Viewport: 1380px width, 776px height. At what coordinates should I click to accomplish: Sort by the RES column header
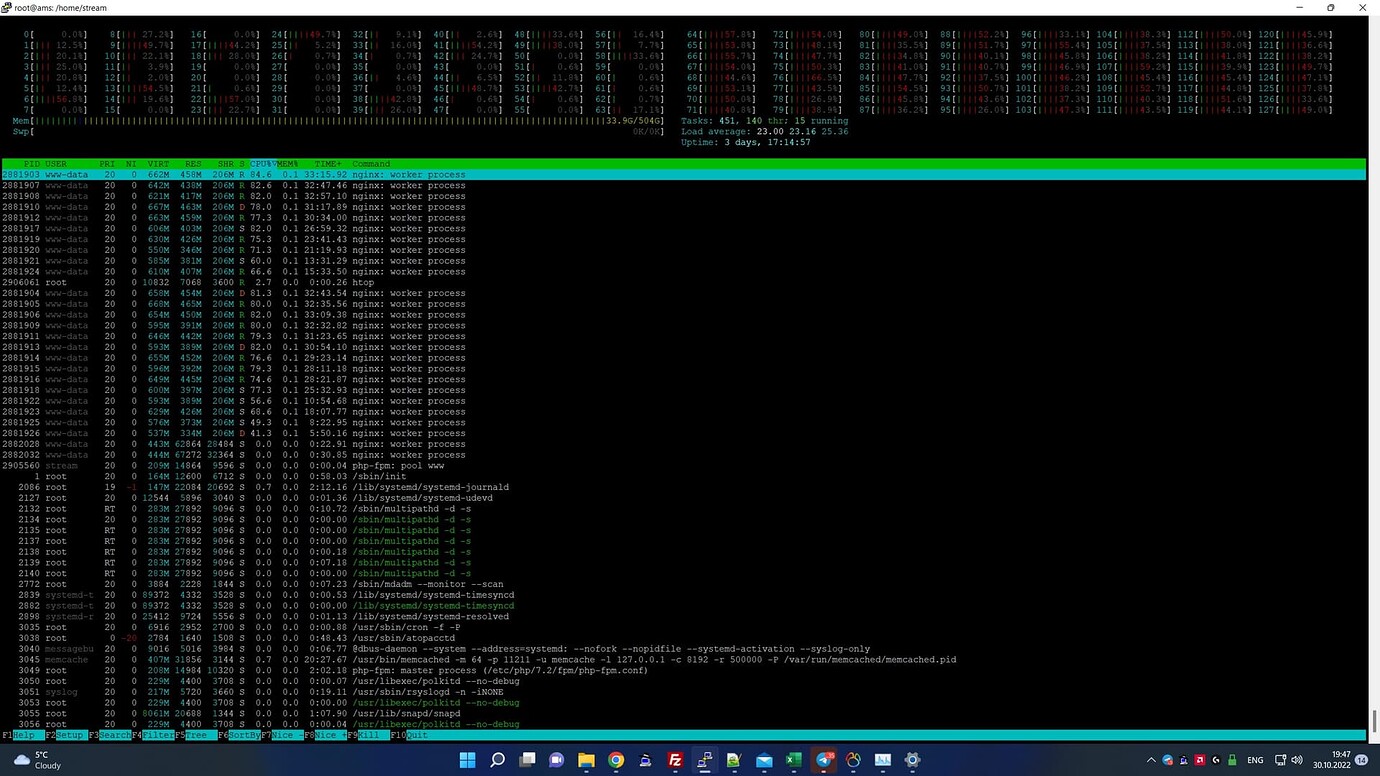193,164
